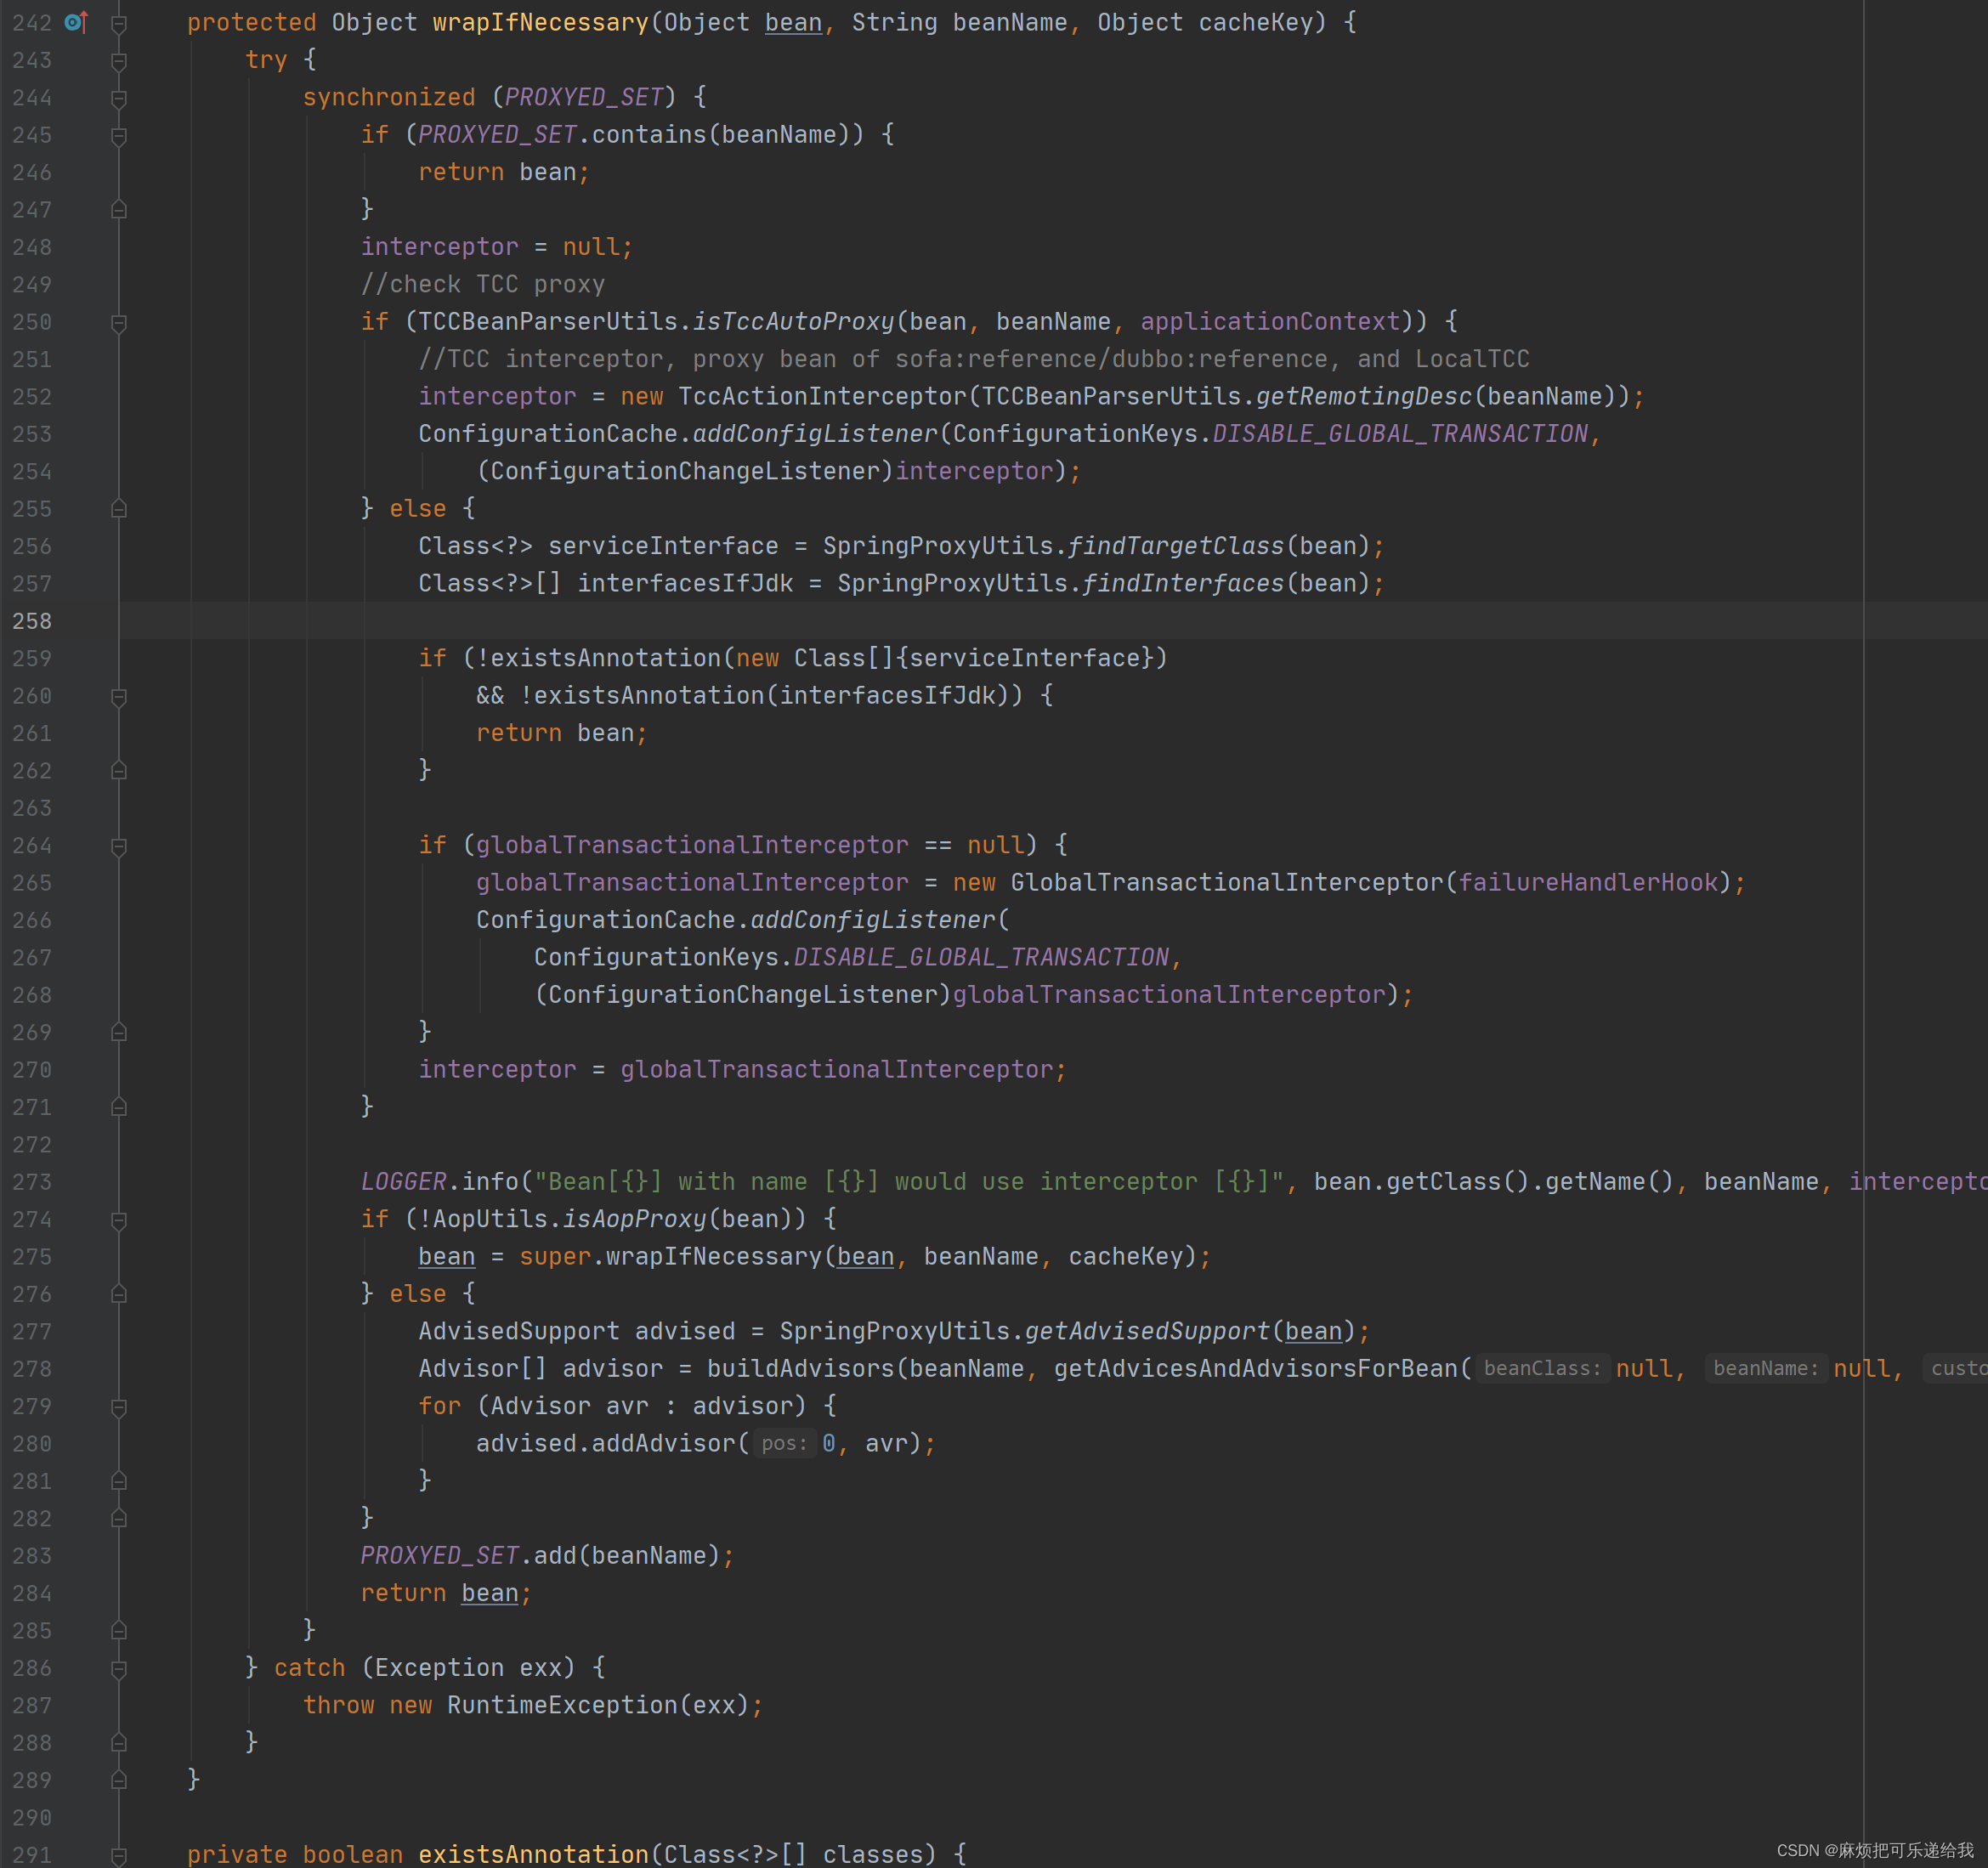Click the log message string on line 273

[908, 1182]
